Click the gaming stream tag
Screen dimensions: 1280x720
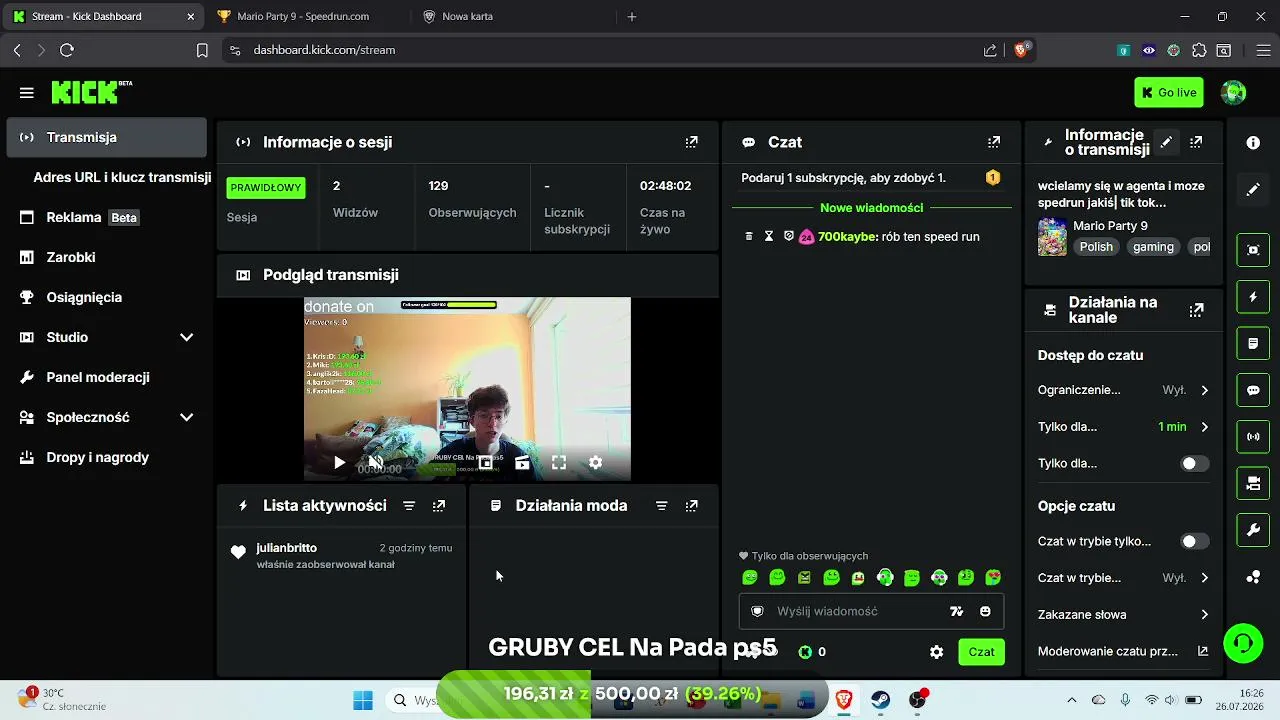[x=1153, y=247]
